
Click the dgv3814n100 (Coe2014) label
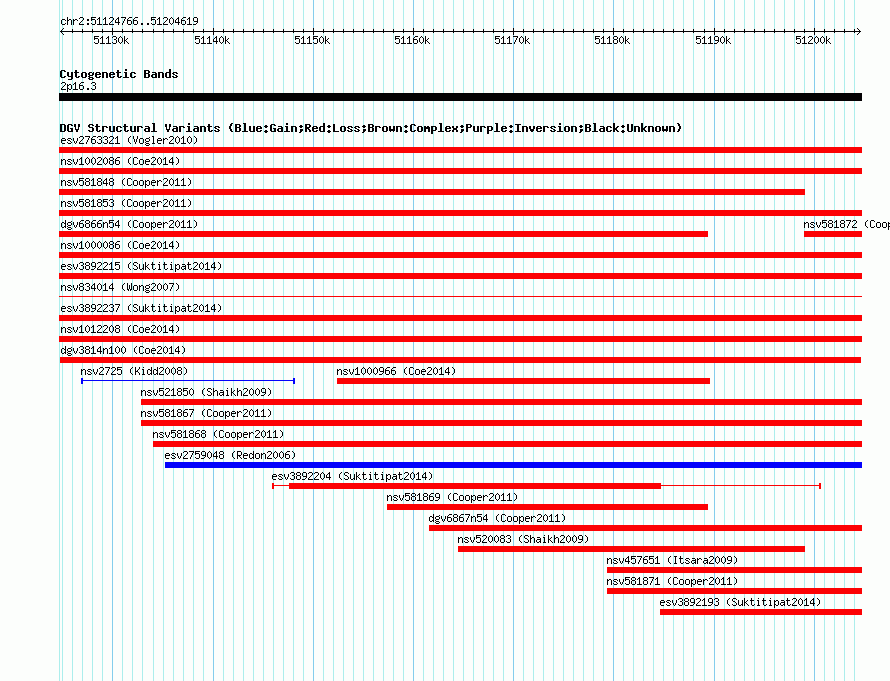[x=123, y=350]
